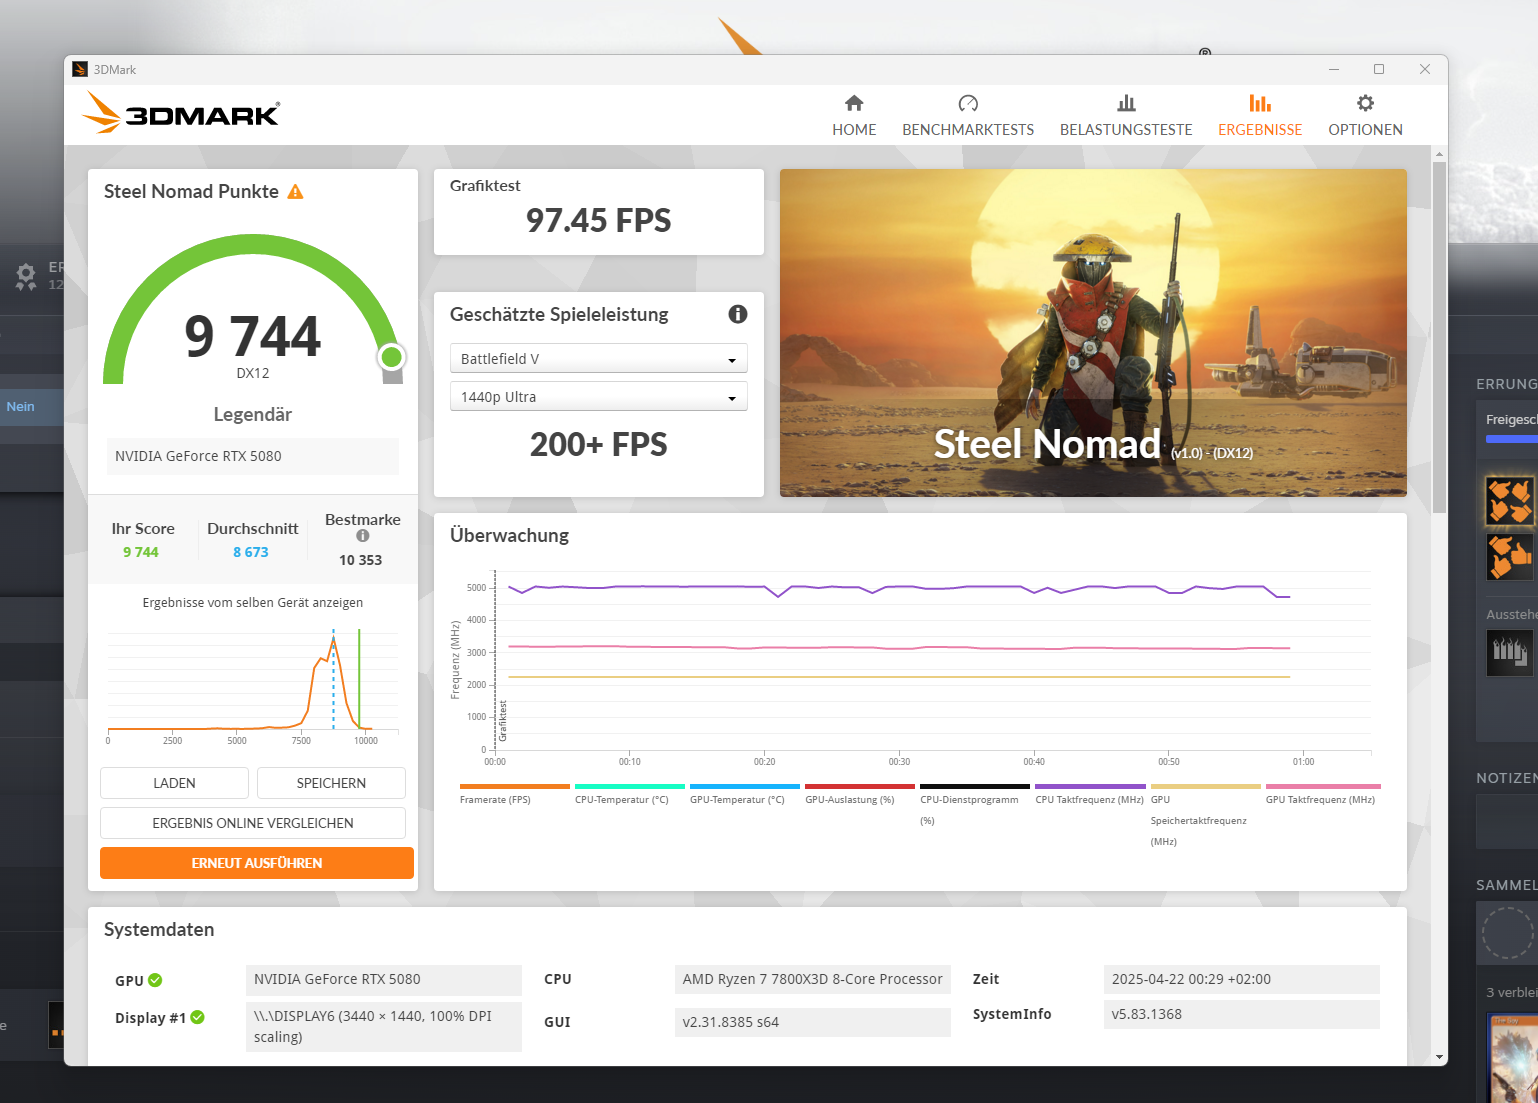The height and width of the screenshot is (1103, 1538).
Task: Click the gear badge icon in the background window
Action: tap(26, 275)
